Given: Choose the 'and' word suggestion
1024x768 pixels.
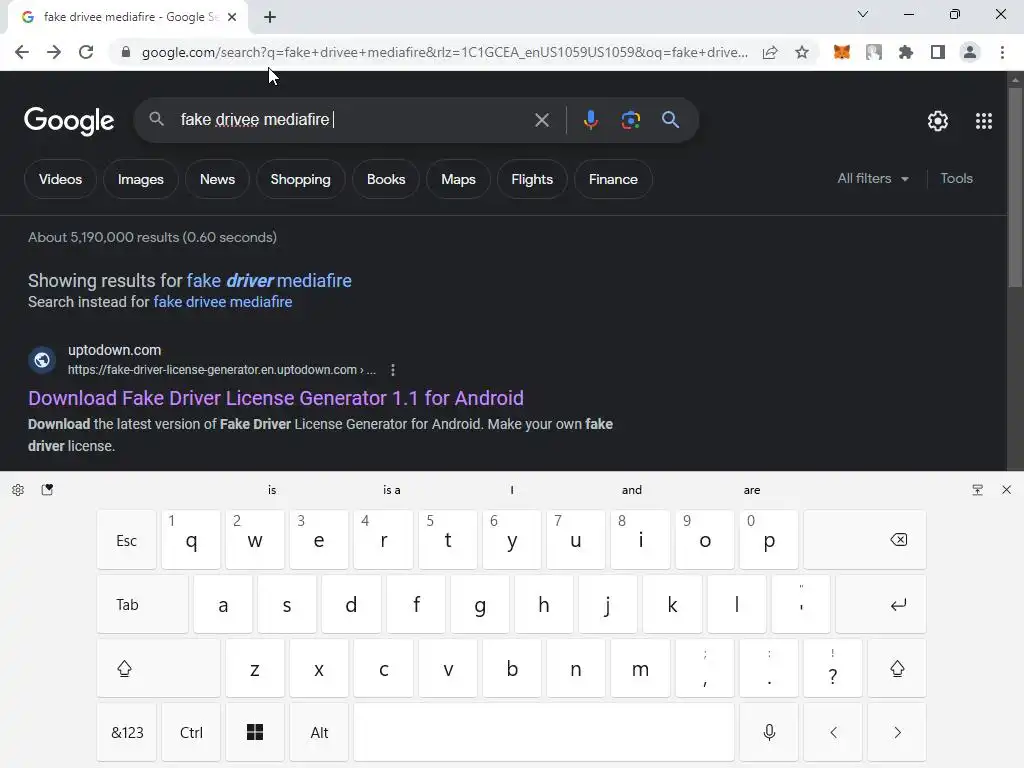Looking at the screenshot, I should (632, 490).
